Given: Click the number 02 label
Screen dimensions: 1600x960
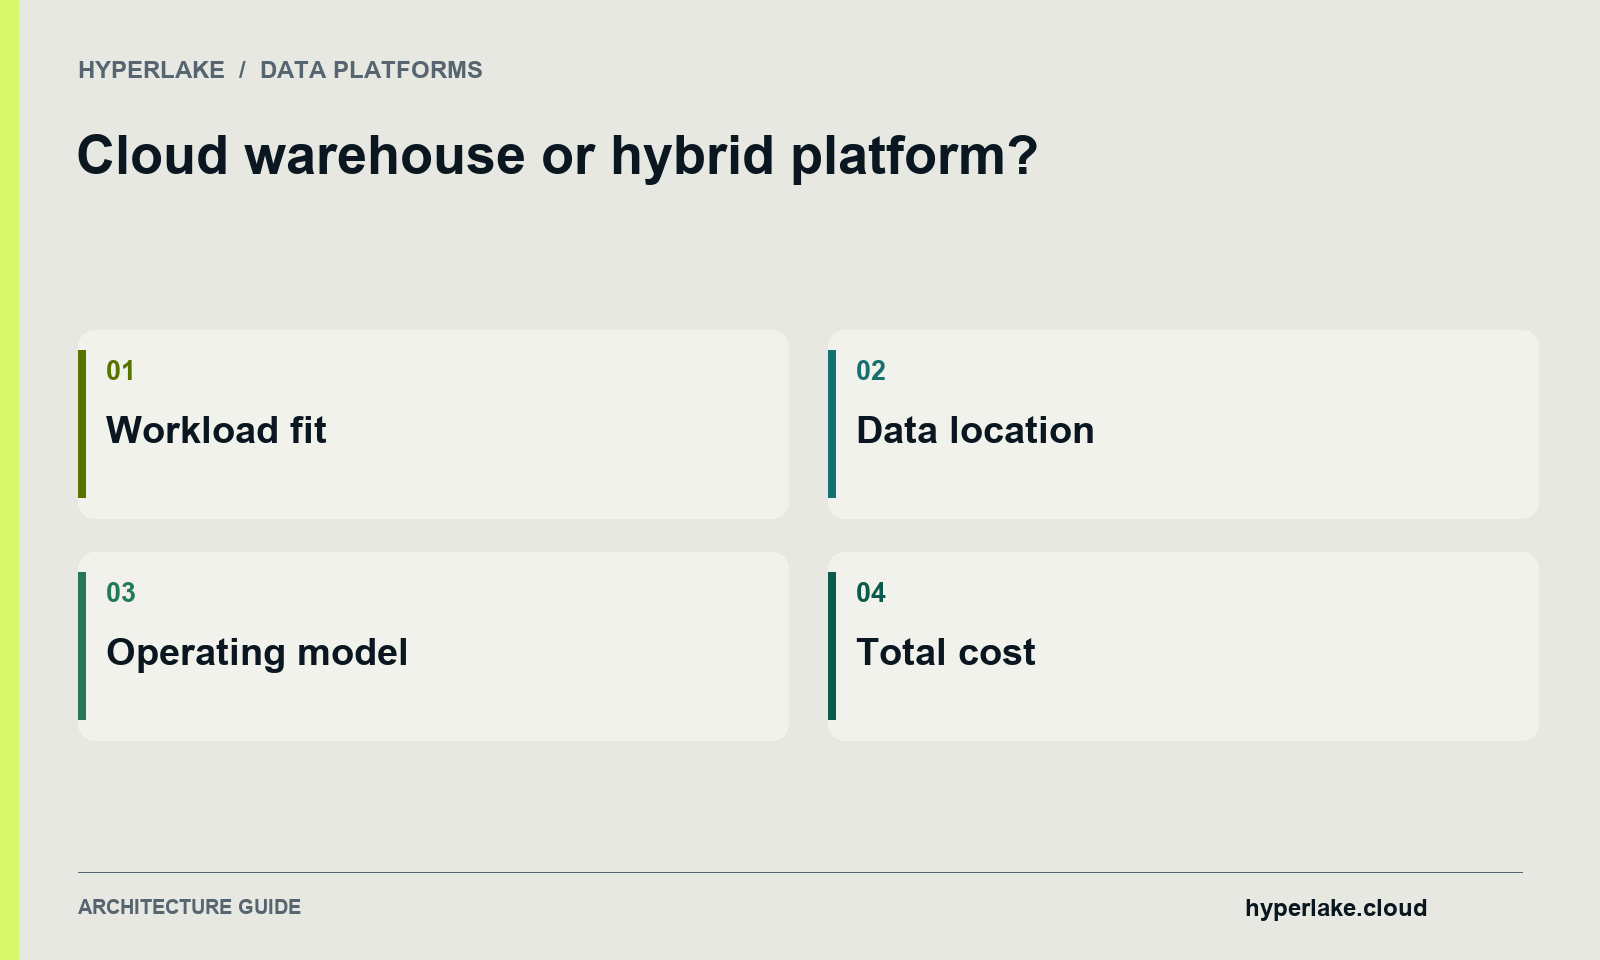Looking at the screenshot, I should (871, 371).
